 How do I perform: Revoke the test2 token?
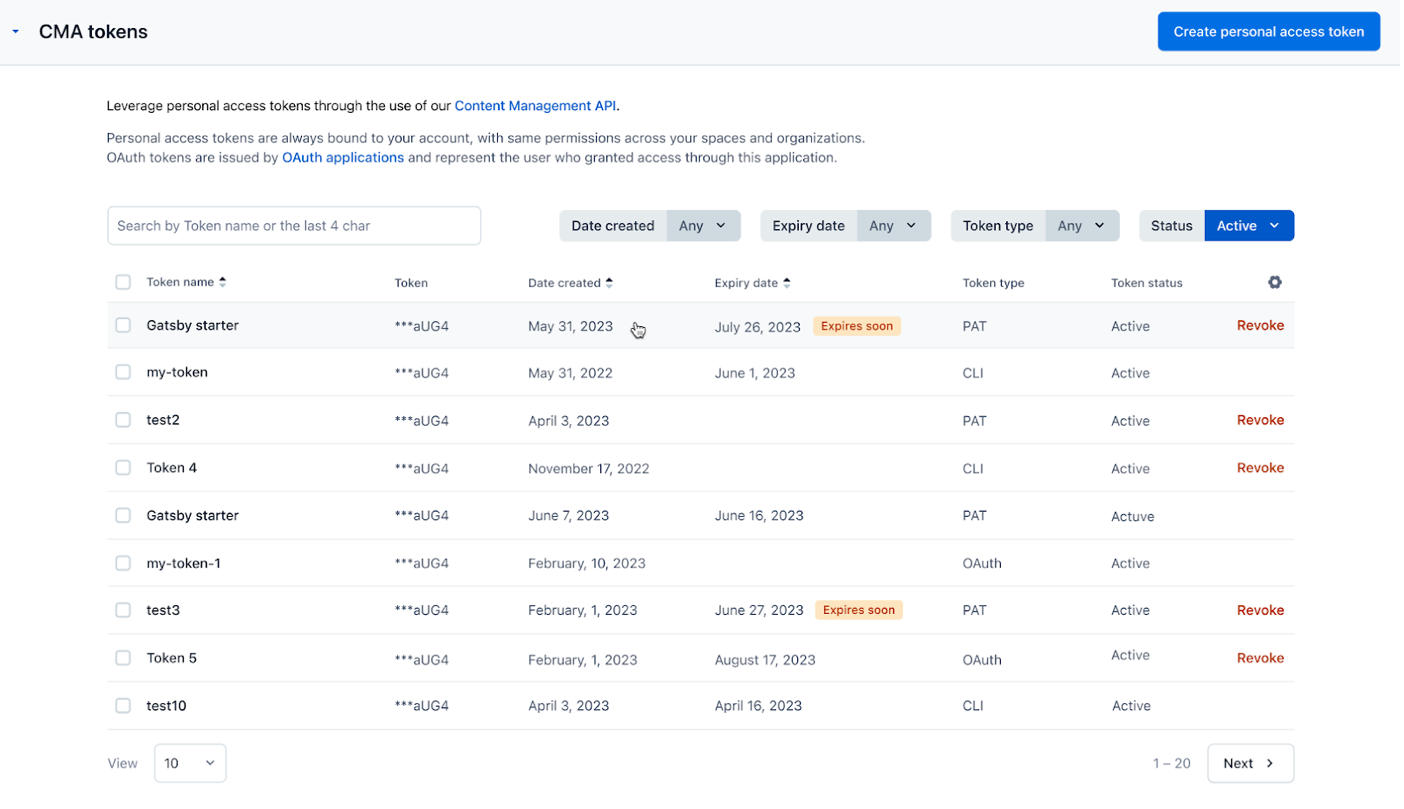tap(1260, 420)
